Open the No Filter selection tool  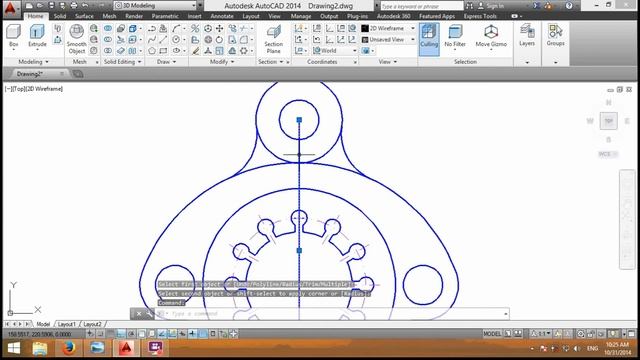tap(455, 36)
